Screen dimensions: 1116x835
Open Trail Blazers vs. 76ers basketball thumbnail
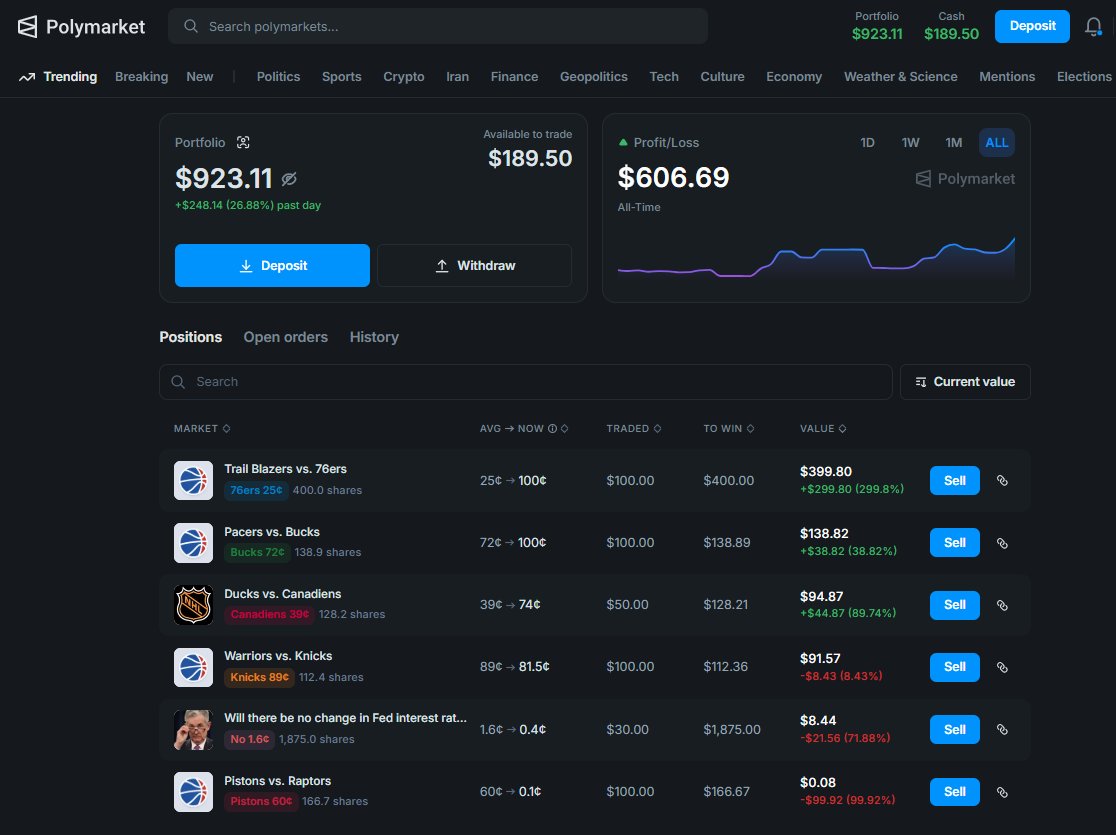click(x=194, y=480)
